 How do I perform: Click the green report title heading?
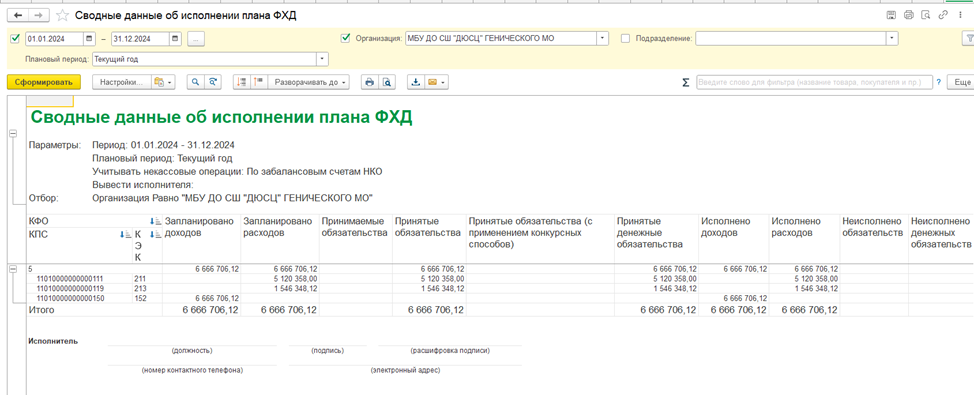click(221, 117)
